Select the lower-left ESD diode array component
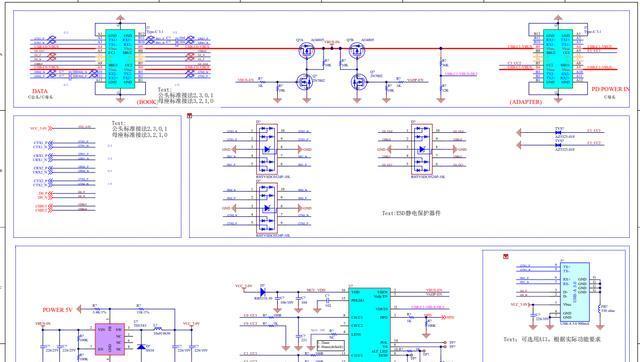This screenshot has height=362, width=640. pyautogui.click(x=267, y=208)
